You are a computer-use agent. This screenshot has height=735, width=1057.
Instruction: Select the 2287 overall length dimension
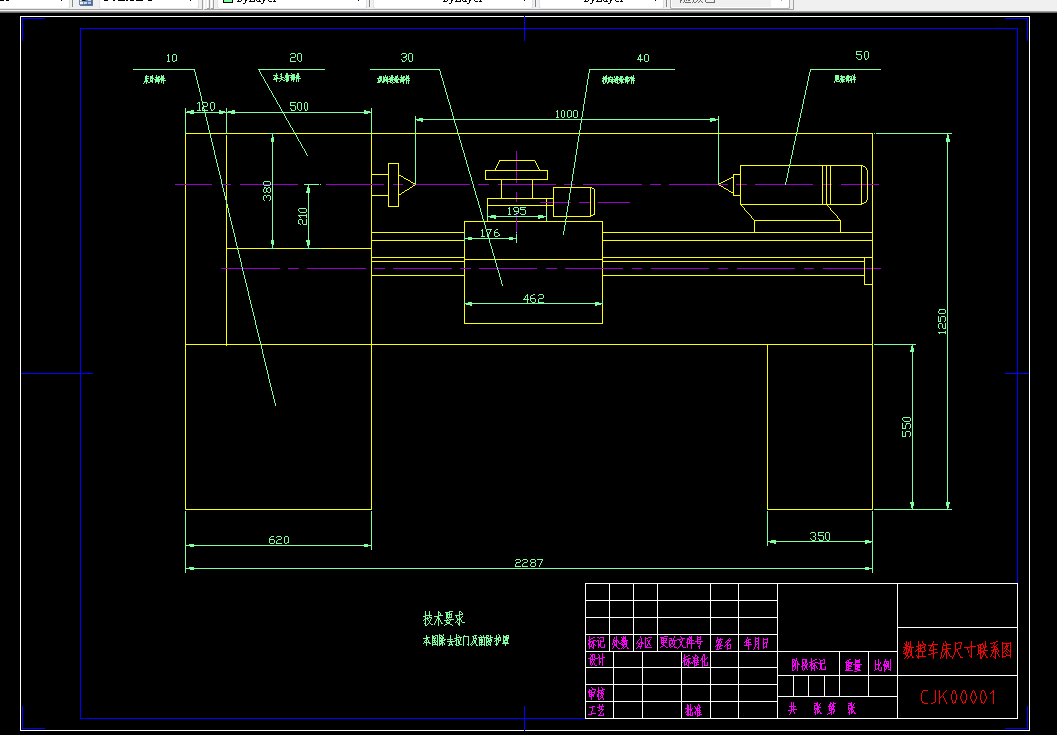tap(528, 563)
